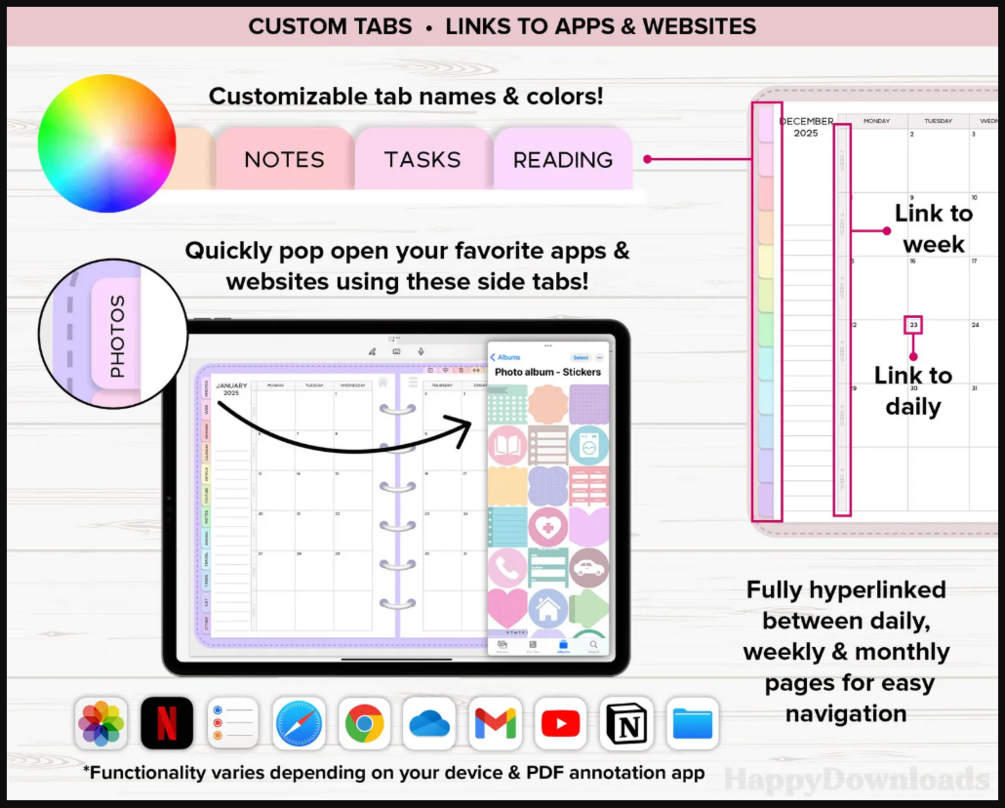Tap the keyboard icon in tablet toolbar
Viewport: 1005px width, 808px height.
point(397,351)
